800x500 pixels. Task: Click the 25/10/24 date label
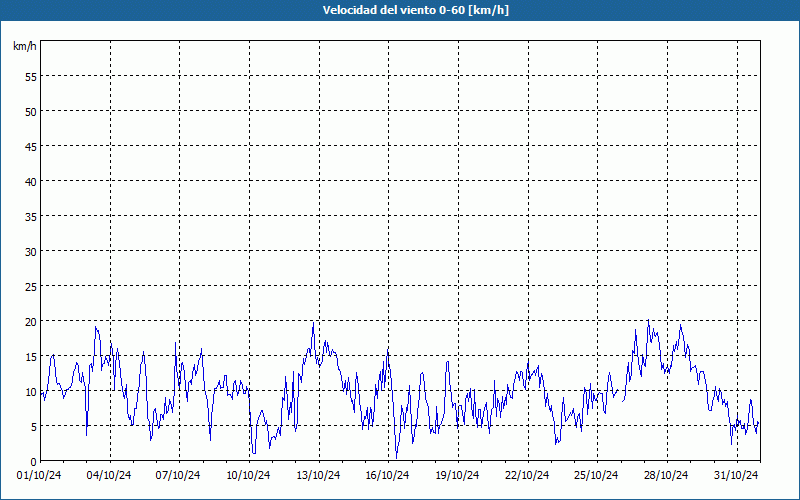click(x=596, y=476)
